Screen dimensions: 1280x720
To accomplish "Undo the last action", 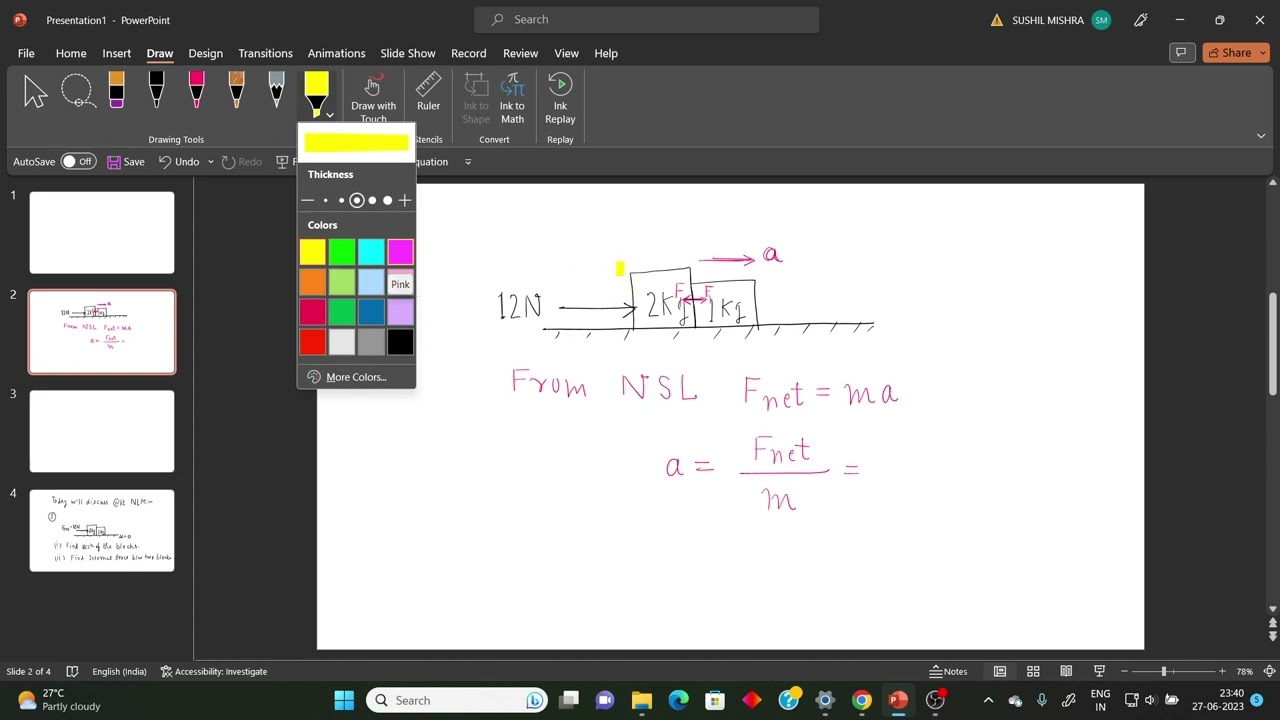I will point(179,162).
